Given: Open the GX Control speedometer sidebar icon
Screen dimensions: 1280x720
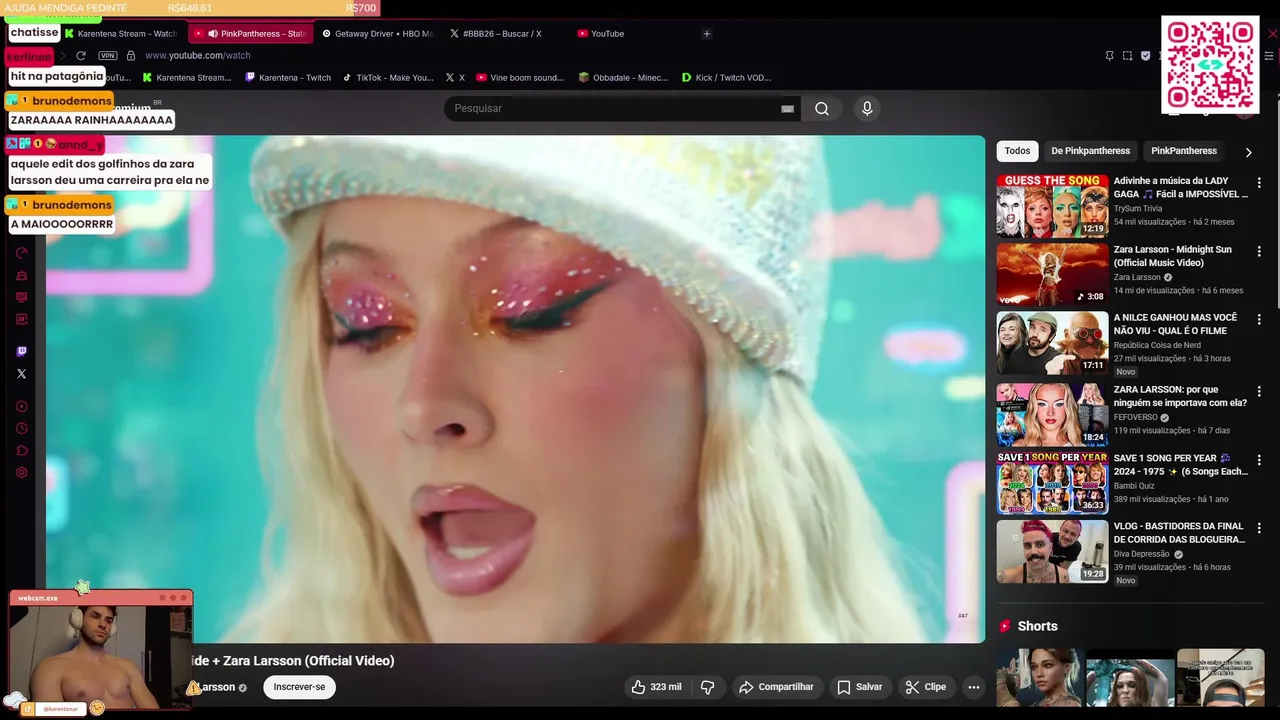Looking at the screenshot, I should pos(22,253).
